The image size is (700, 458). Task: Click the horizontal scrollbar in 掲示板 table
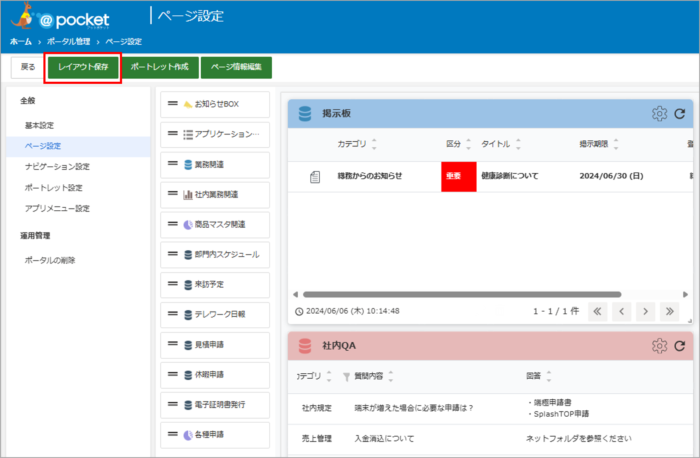tap(462, 295)
